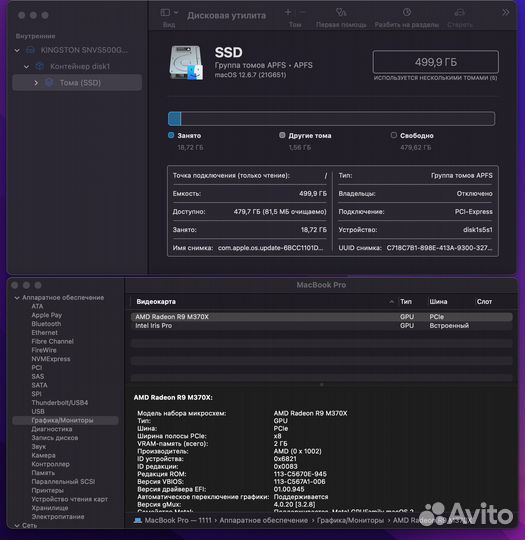Select the AMD Radeon R9 M370X row
The height and width of the screenshot is (540, 525).
[x=321, y=317]
